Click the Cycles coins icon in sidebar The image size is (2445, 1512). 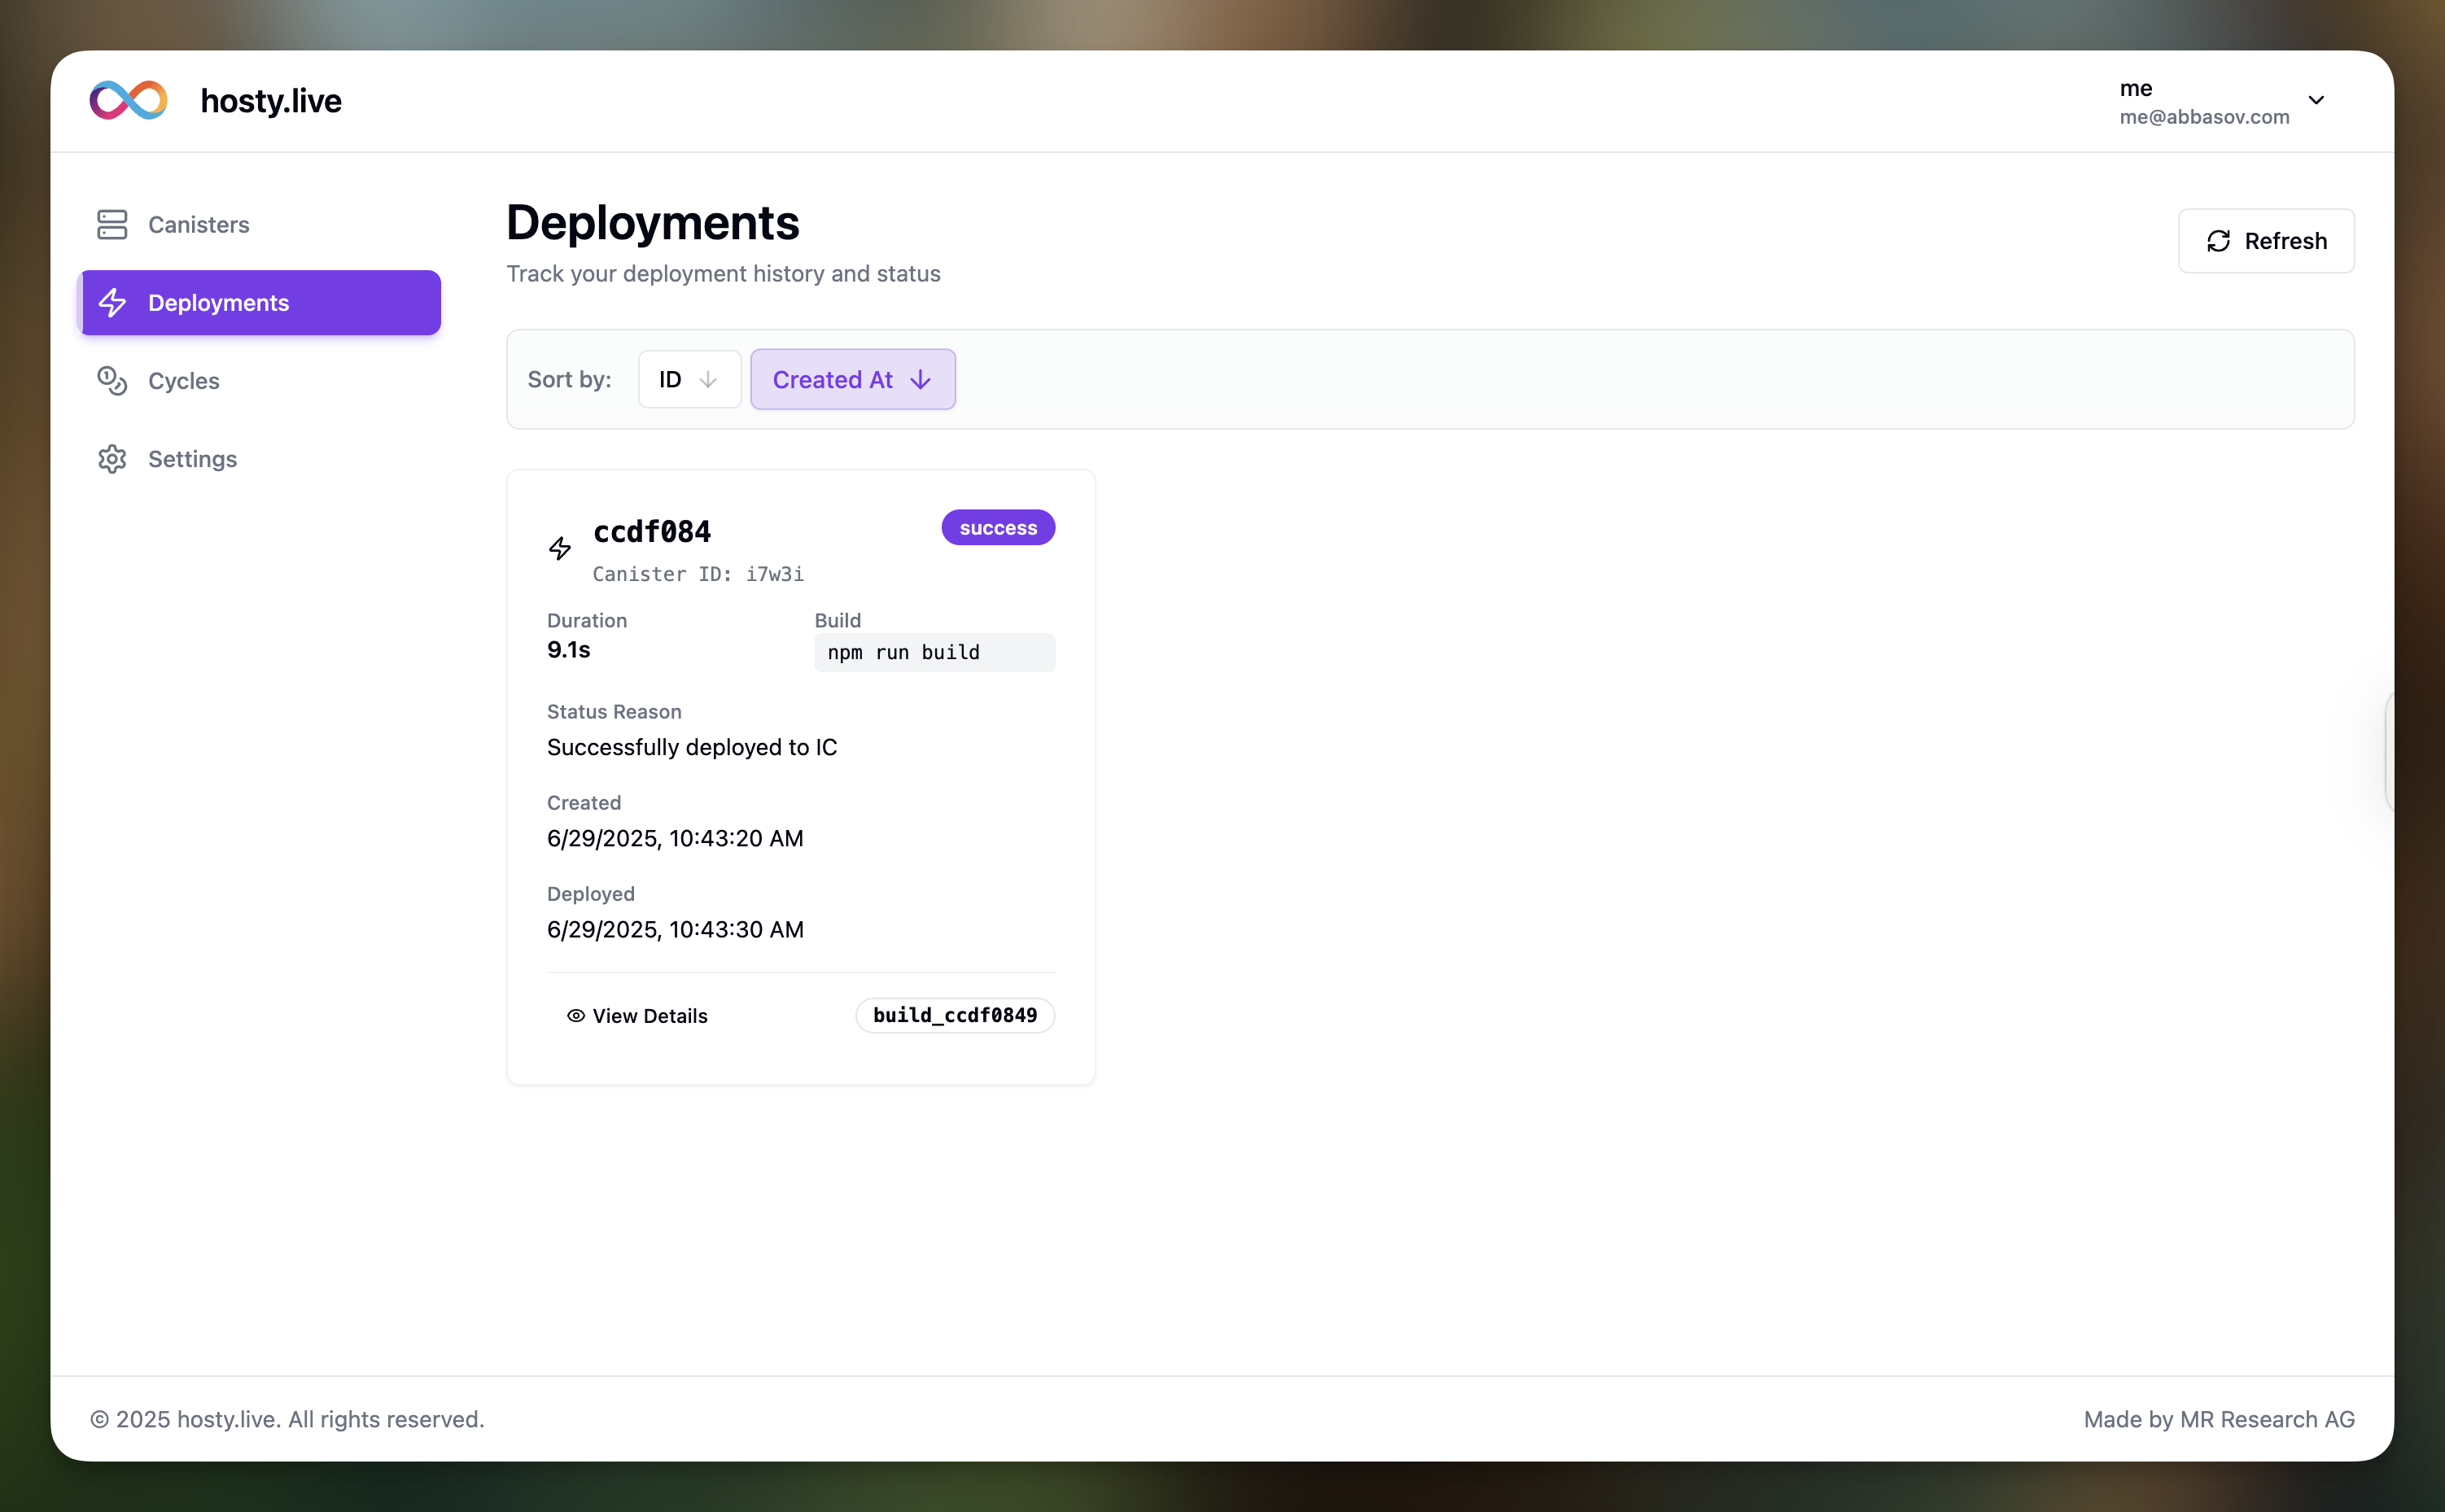click(112, 381)
